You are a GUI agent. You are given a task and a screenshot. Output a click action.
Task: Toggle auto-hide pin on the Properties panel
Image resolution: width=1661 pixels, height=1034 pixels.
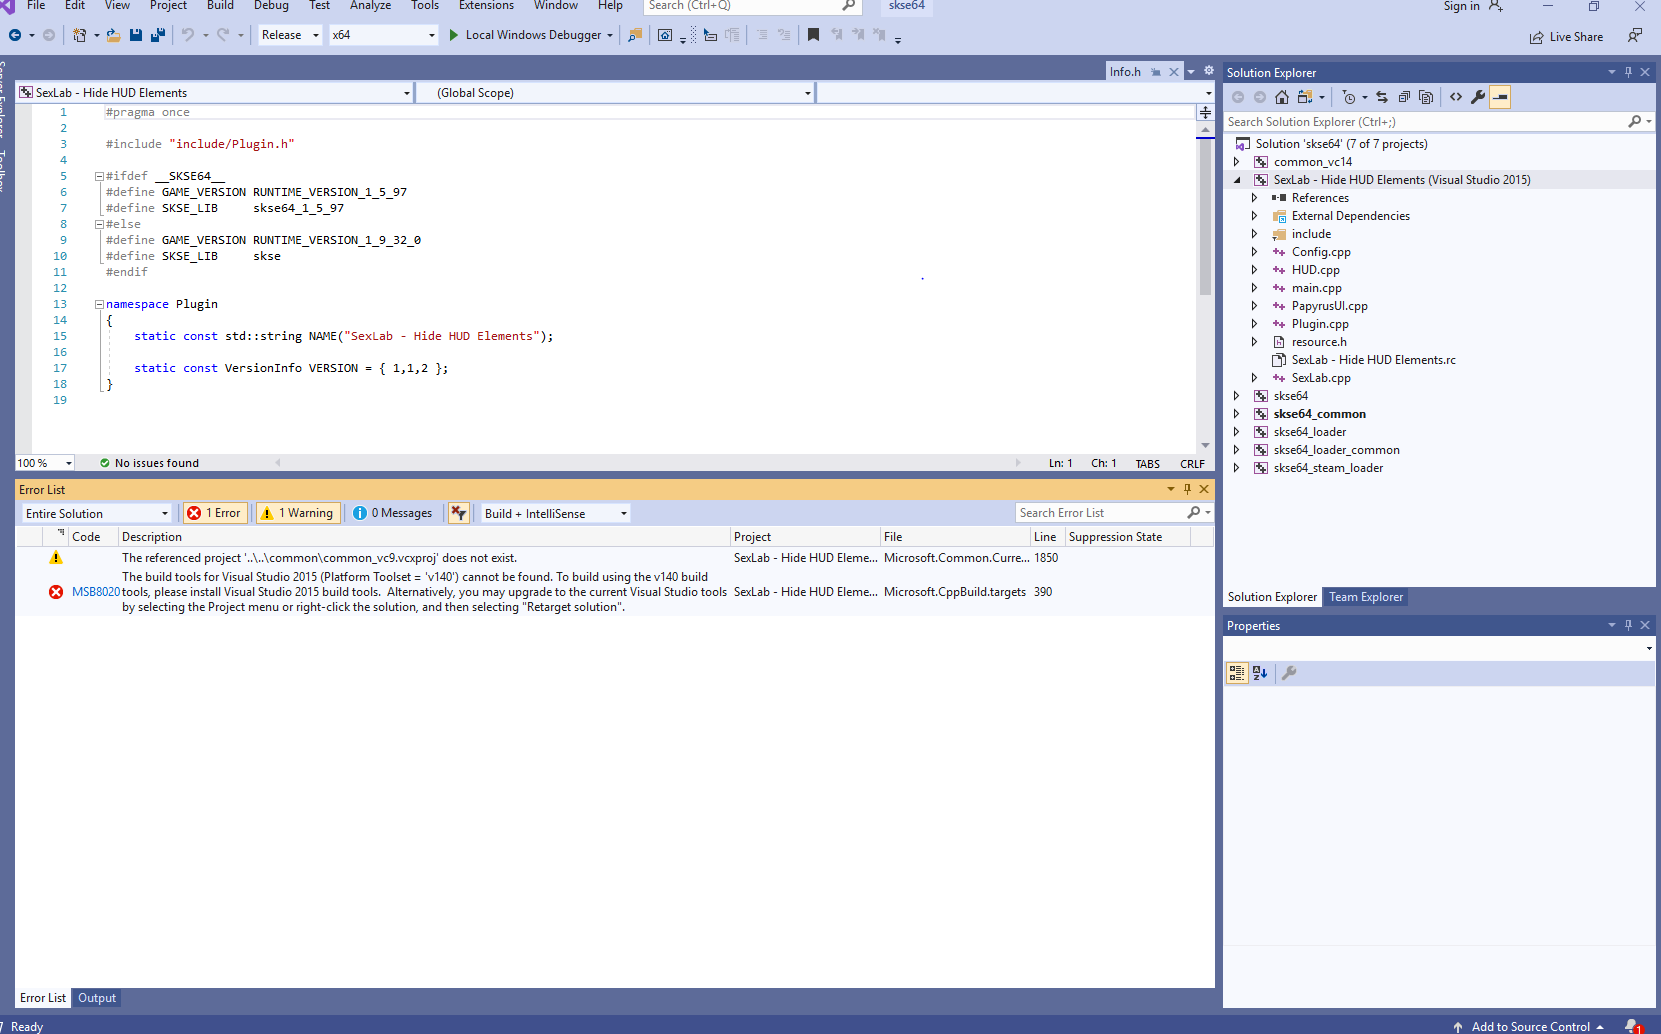pos(1628,625)
